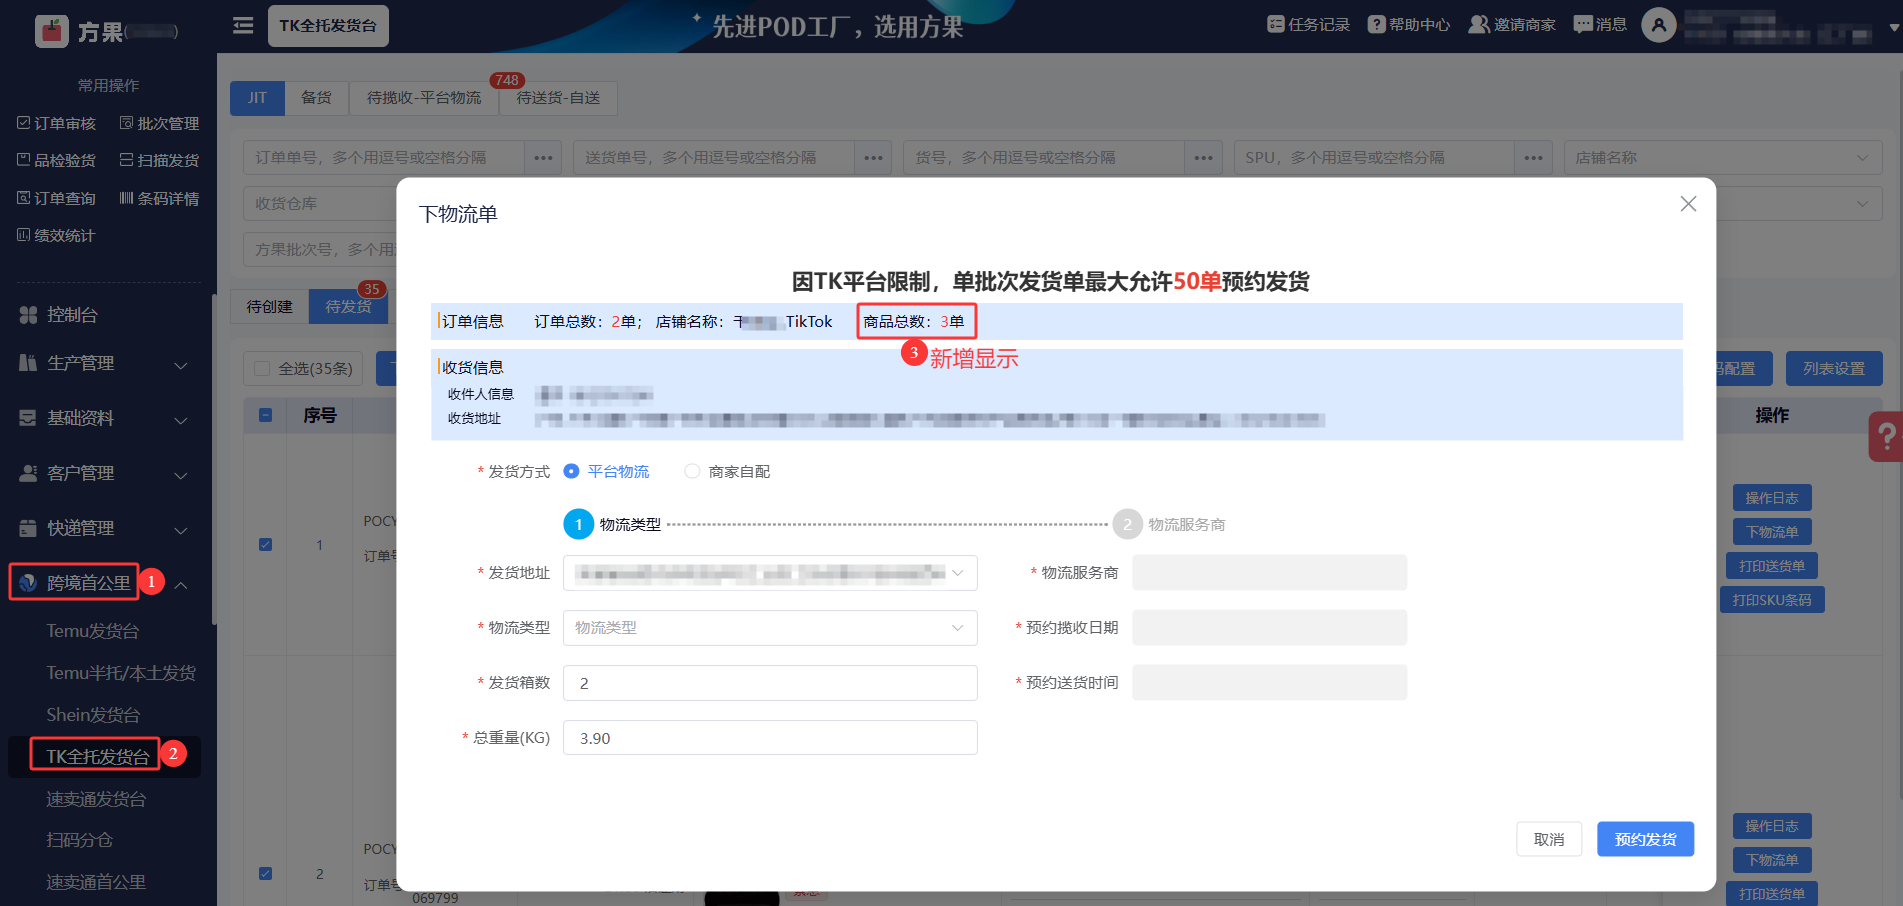Open Shein发货台 in the sidebar
Screen dimensions: 1903x906
pos(93,715)
